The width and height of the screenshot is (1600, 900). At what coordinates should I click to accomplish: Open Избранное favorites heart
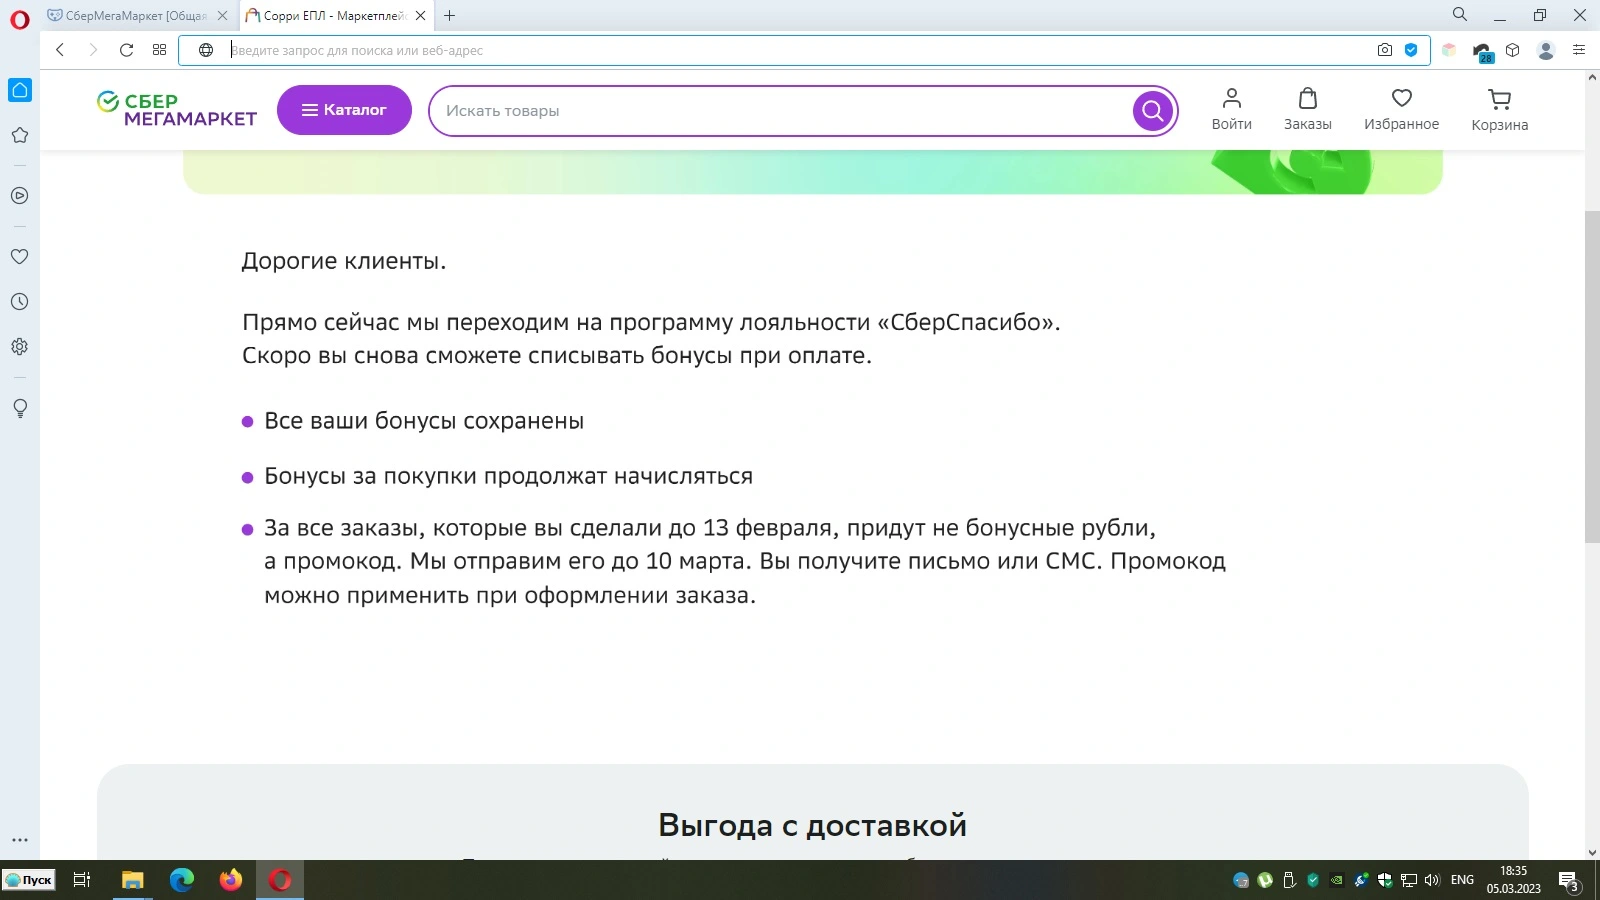[x=1401, y=110]
